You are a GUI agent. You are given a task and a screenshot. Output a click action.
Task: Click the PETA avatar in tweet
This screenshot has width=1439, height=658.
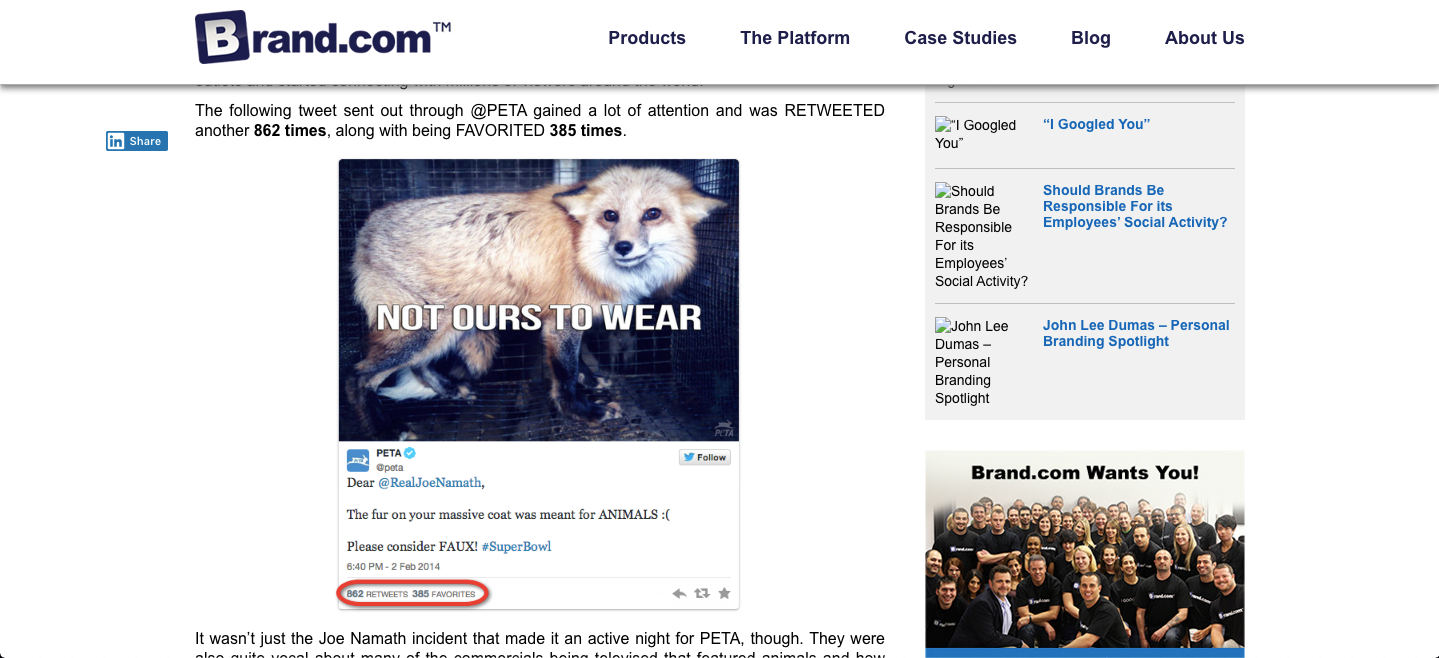point(358,460)
